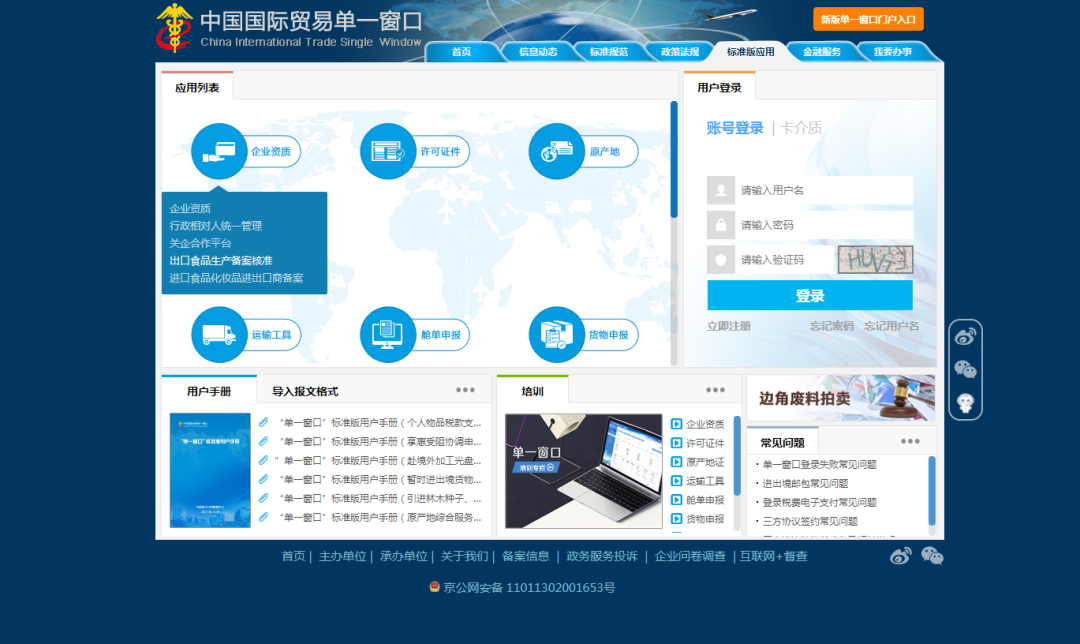This screenshot has height=644, width=1080.
Task: Choose 进口食品化妆品进出口商备案 from the submenu
Action: pyautogui.click(x=236, y=278)
